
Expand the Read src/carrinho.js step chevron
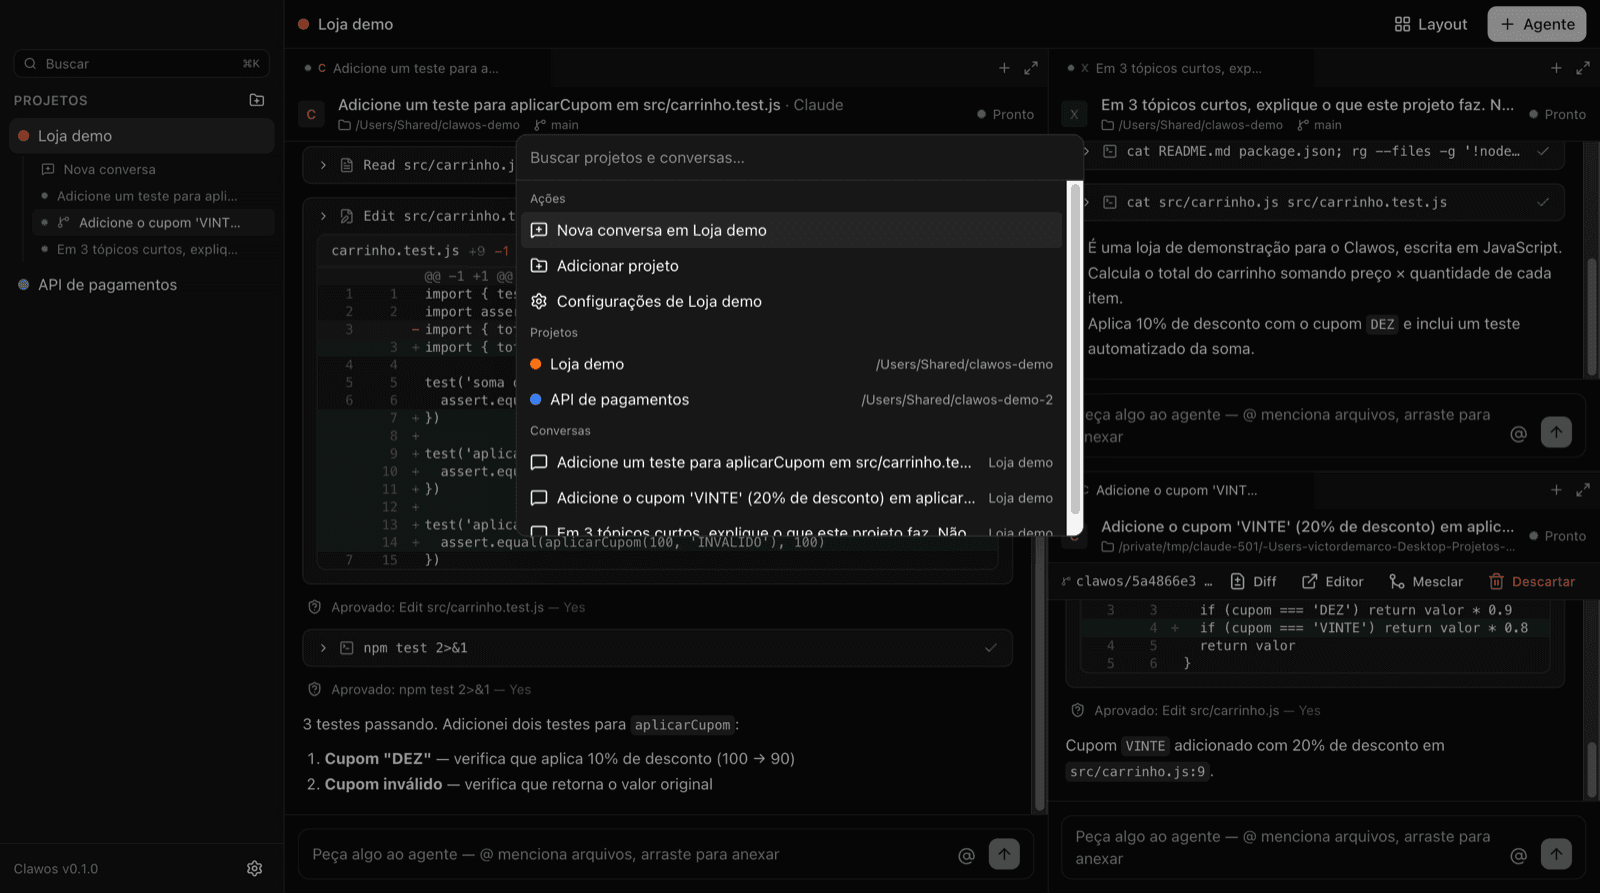coord(323,165)
